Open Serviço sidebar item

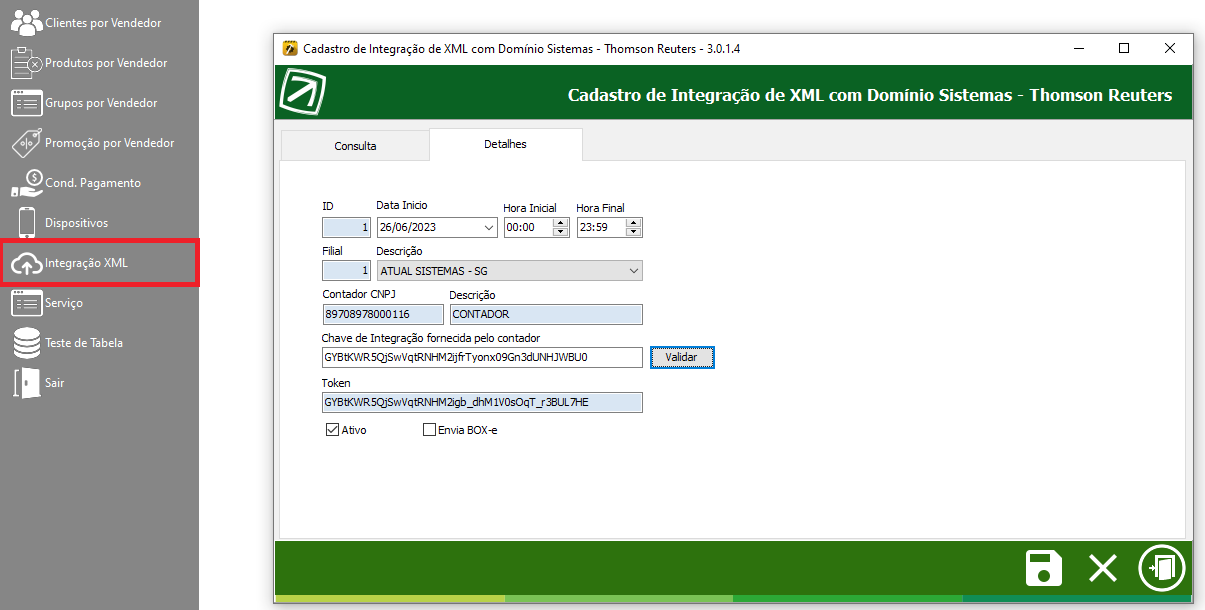coord(47,302)
